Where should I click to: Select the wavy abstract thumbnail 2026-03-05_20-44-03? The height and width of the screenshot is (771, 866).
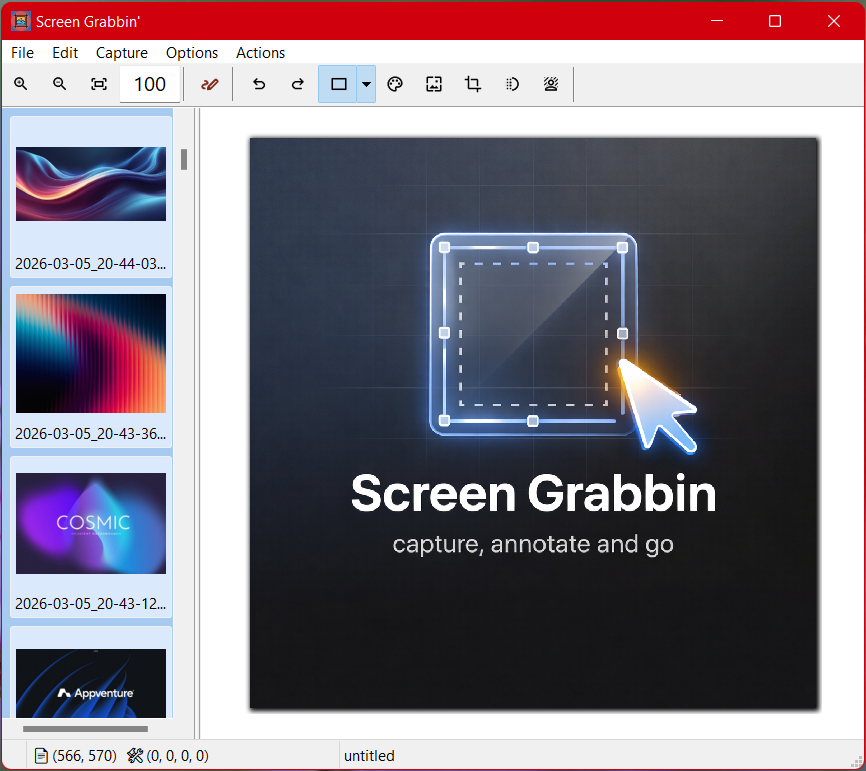(x=91, y=197)
